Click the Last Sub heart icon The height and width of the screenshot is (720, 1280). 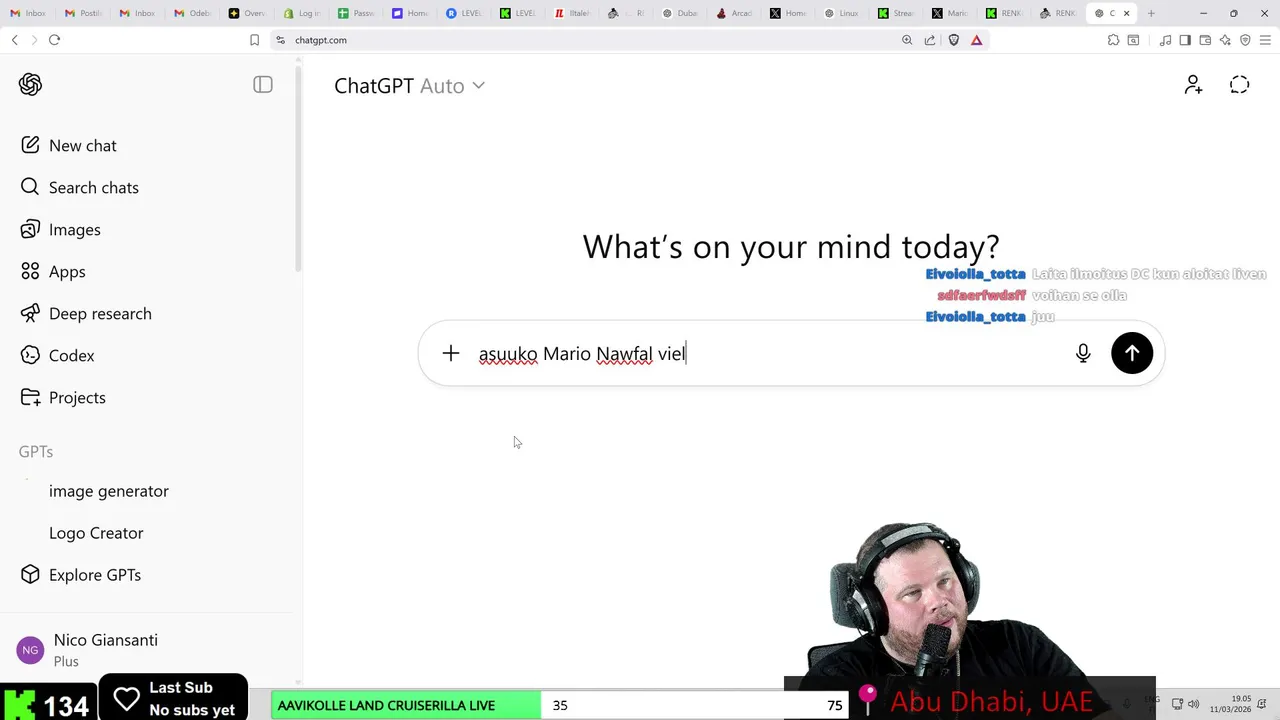tap(127, 699)
